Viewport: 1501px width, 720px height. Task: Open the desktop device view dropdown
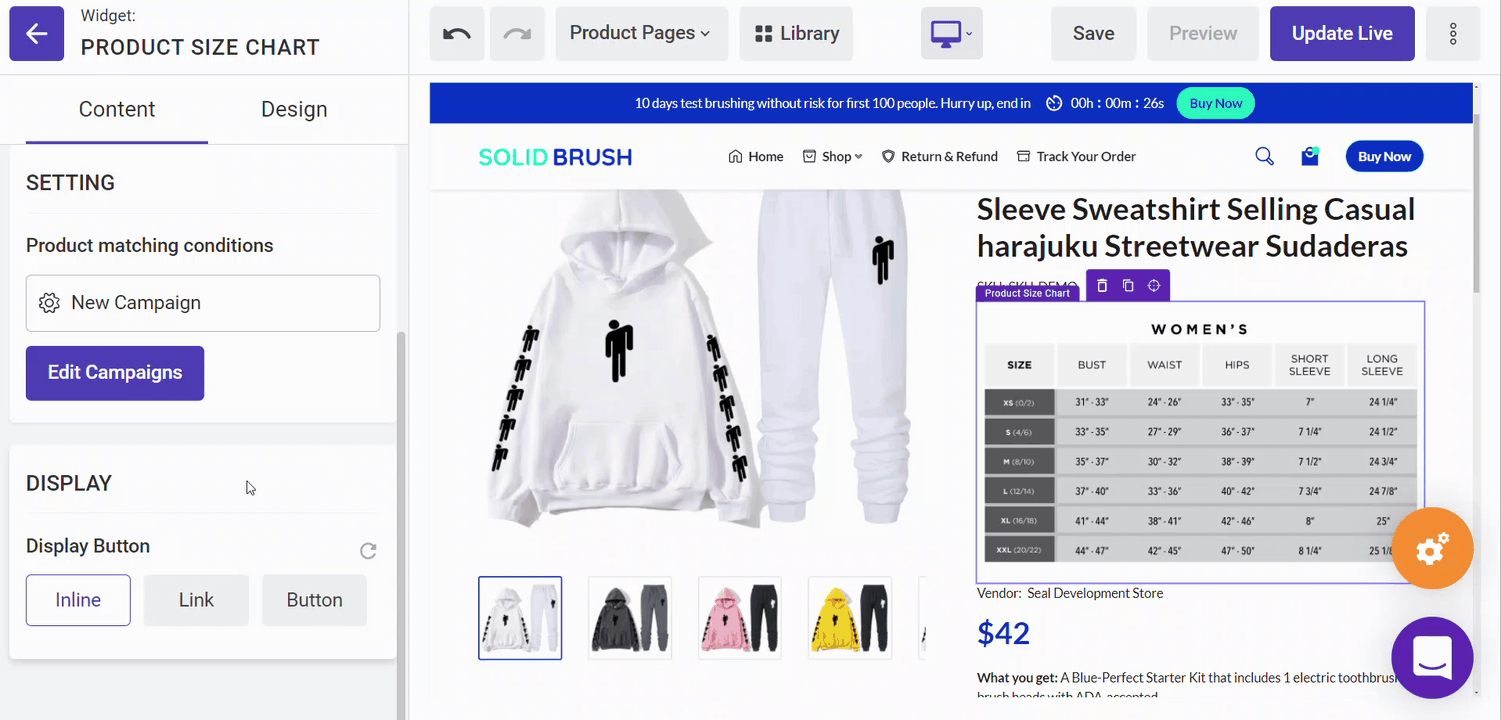(x=952, y=33)
